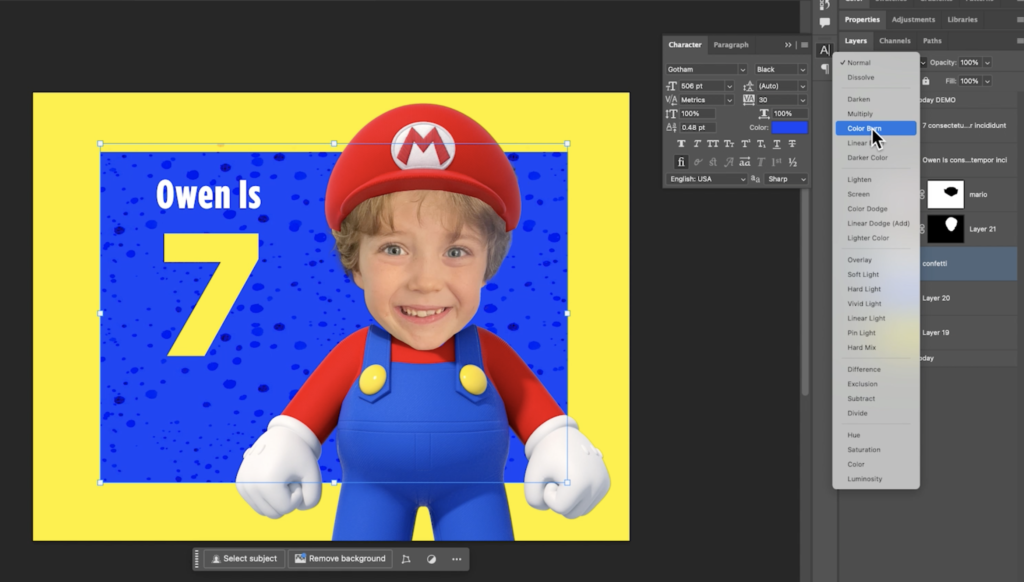Toggle ordinals (1st) OpenType button

(x=776, y=162)
